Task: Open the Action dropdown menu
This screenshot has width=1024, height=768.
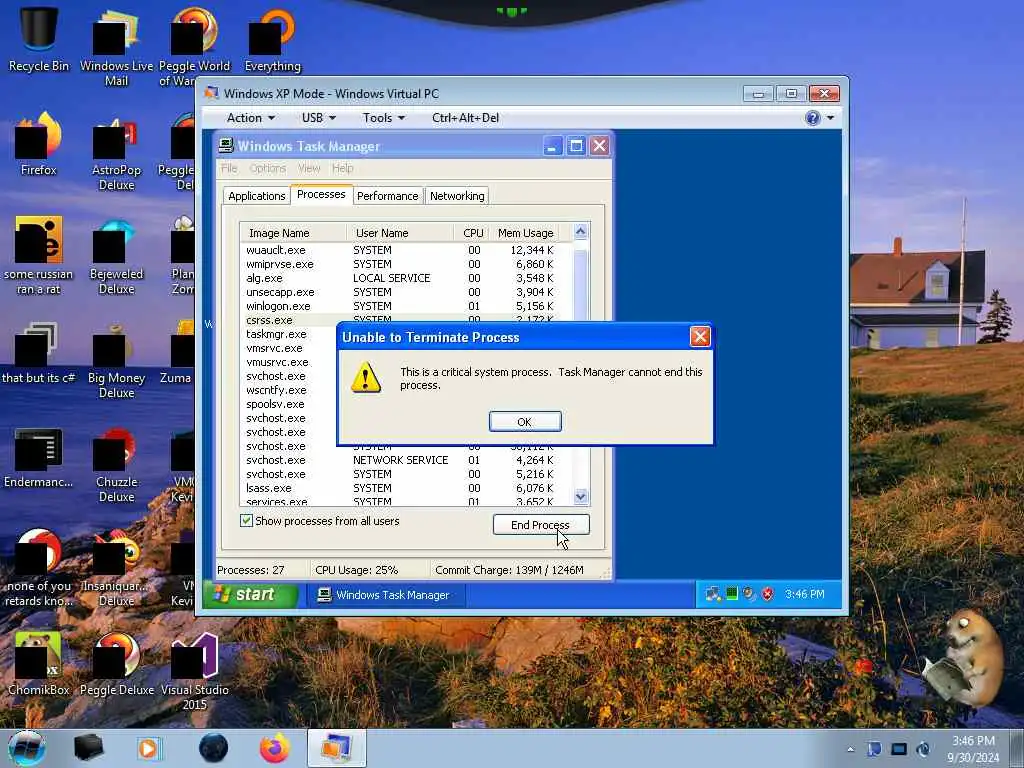Action: pos(250,118)
